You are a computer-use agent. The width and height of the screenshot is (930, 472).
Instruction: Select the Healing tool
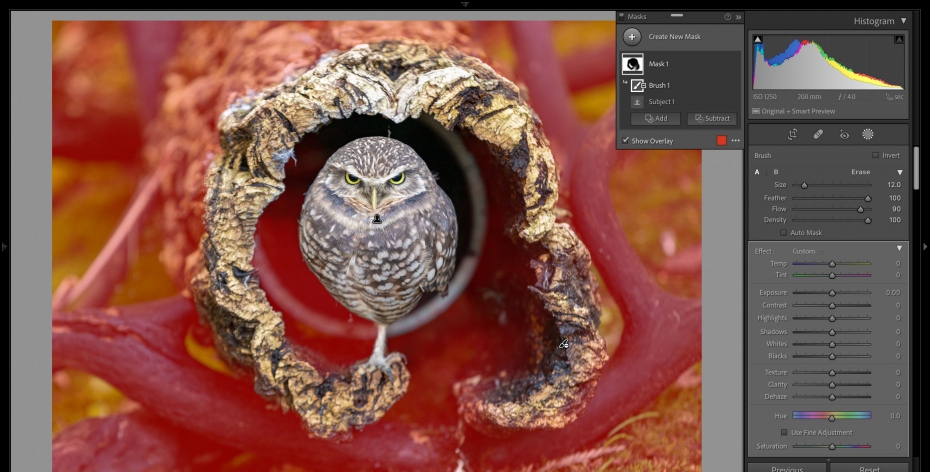pyautogui.click(x=818, y=135)
